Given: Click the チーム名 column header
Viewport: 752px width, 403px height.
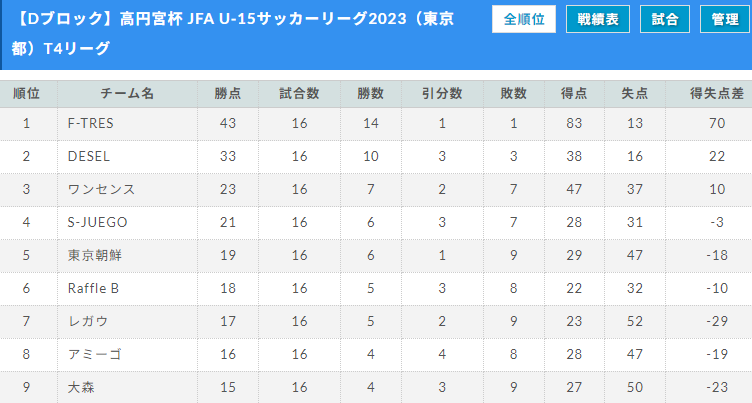Looking at the screenshot, I should [127, 93].
